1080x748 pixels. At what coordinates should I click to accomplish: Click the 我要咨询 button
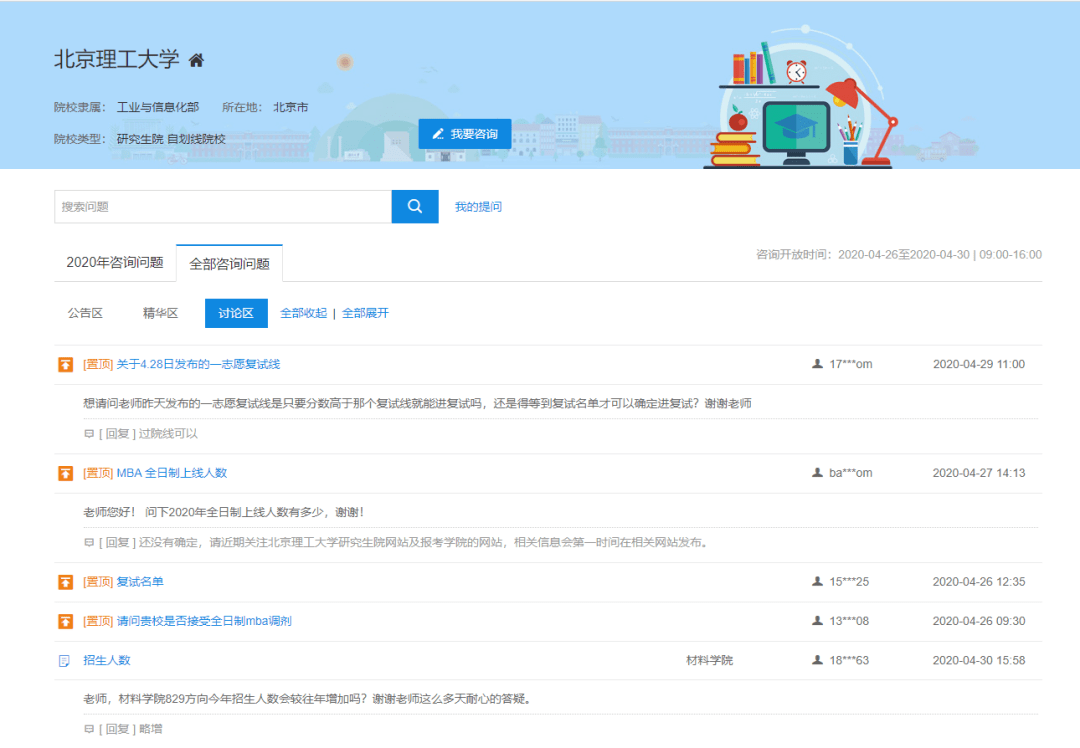[465, 134]
